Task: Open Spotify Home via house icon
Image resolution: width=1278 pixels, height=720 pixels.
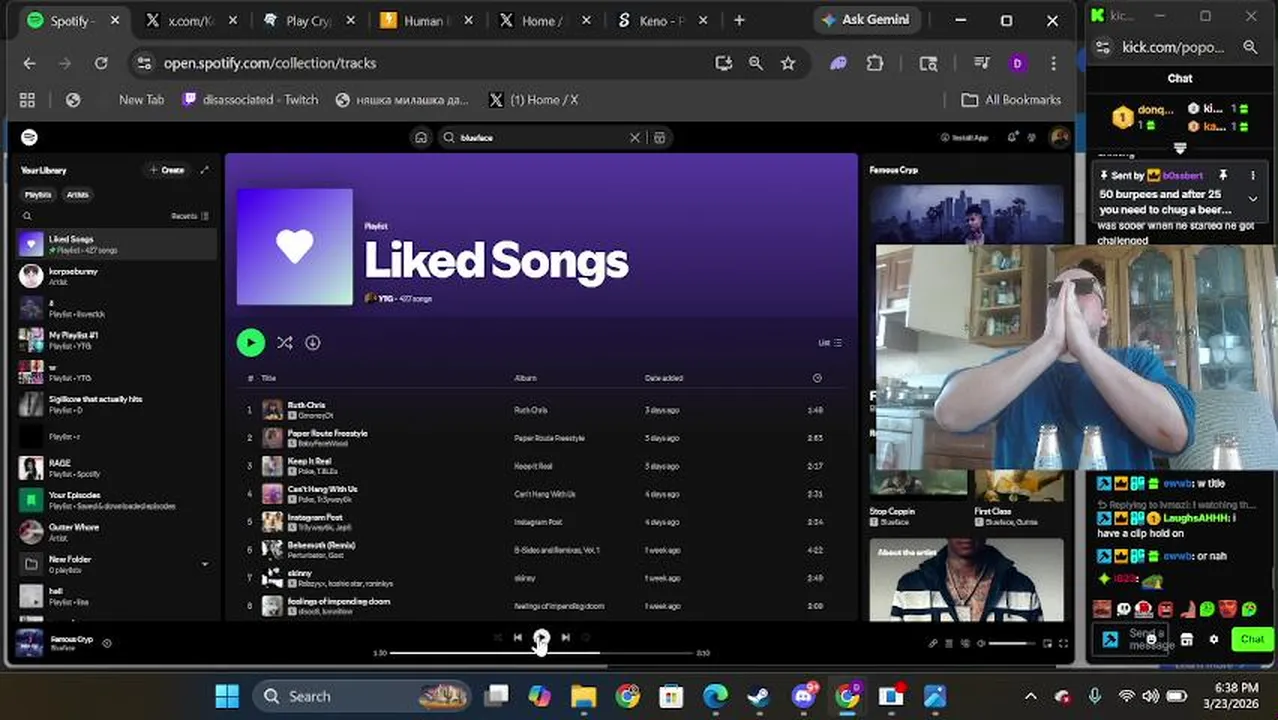Action: [x=421, y=138]
